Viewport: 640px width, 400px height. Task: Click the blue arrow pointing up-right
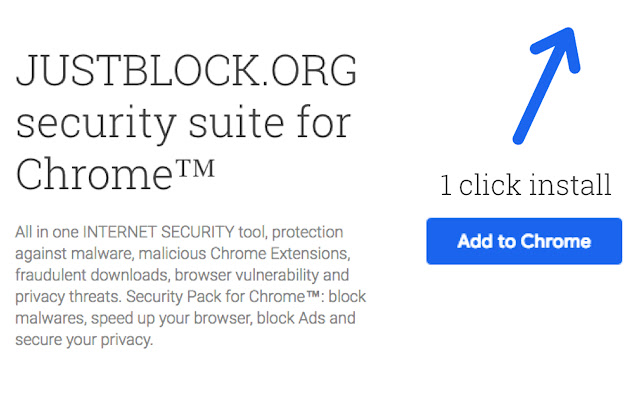coord(545,84)
